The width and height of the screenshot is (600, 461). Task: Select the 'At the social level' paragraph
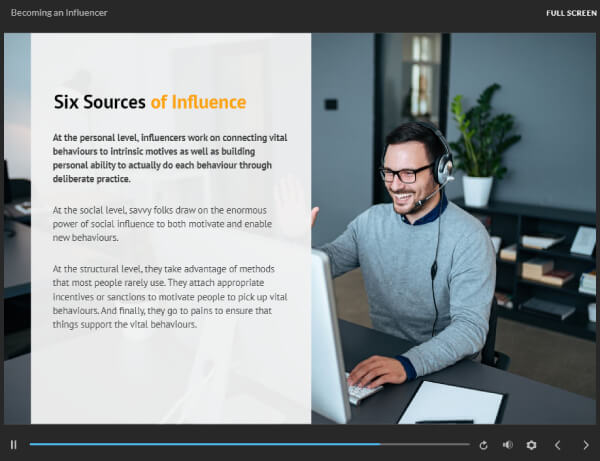pos(162,224)
